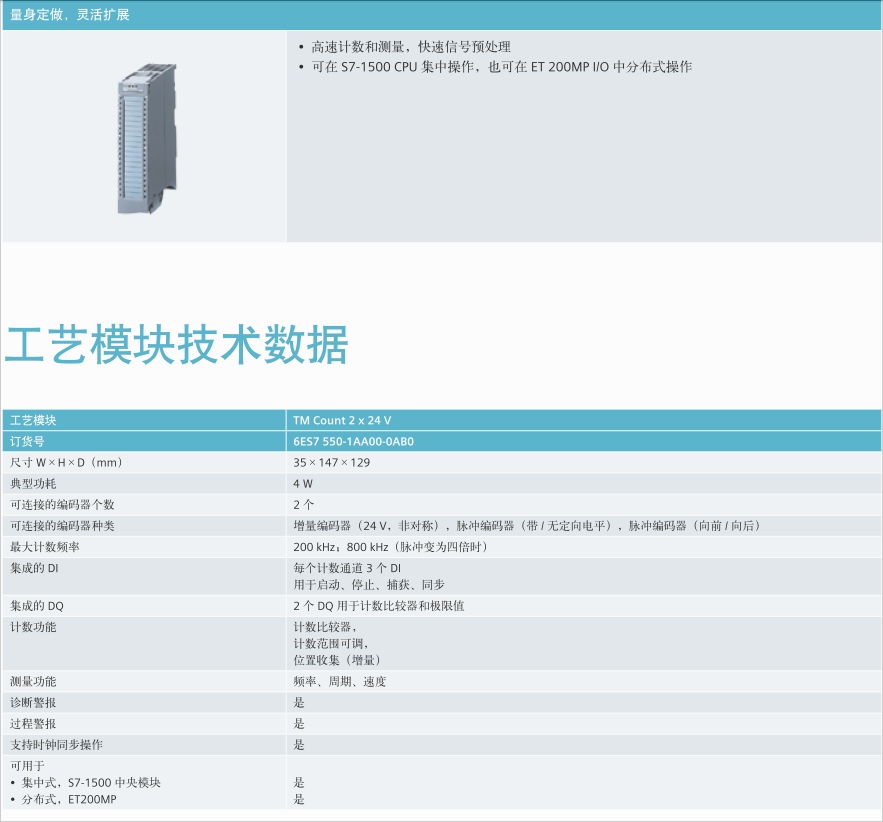The image size is (883, 822).
Task: Click the '尺寸 W×H×D (mm)' label
Action: tap(66, 462)
